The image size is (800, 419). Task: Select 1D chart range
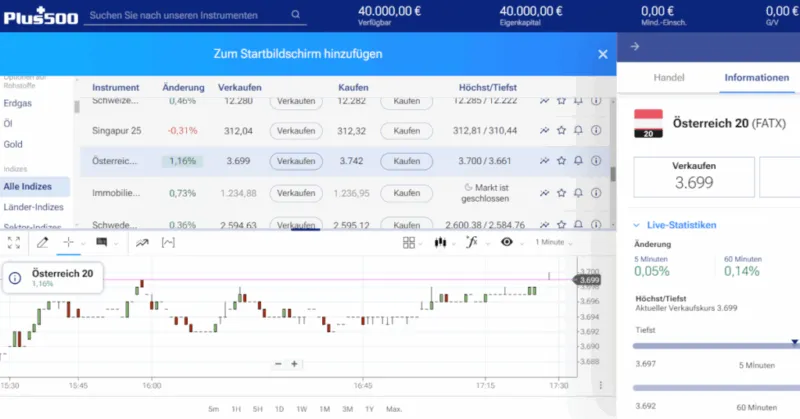point(279,409)
